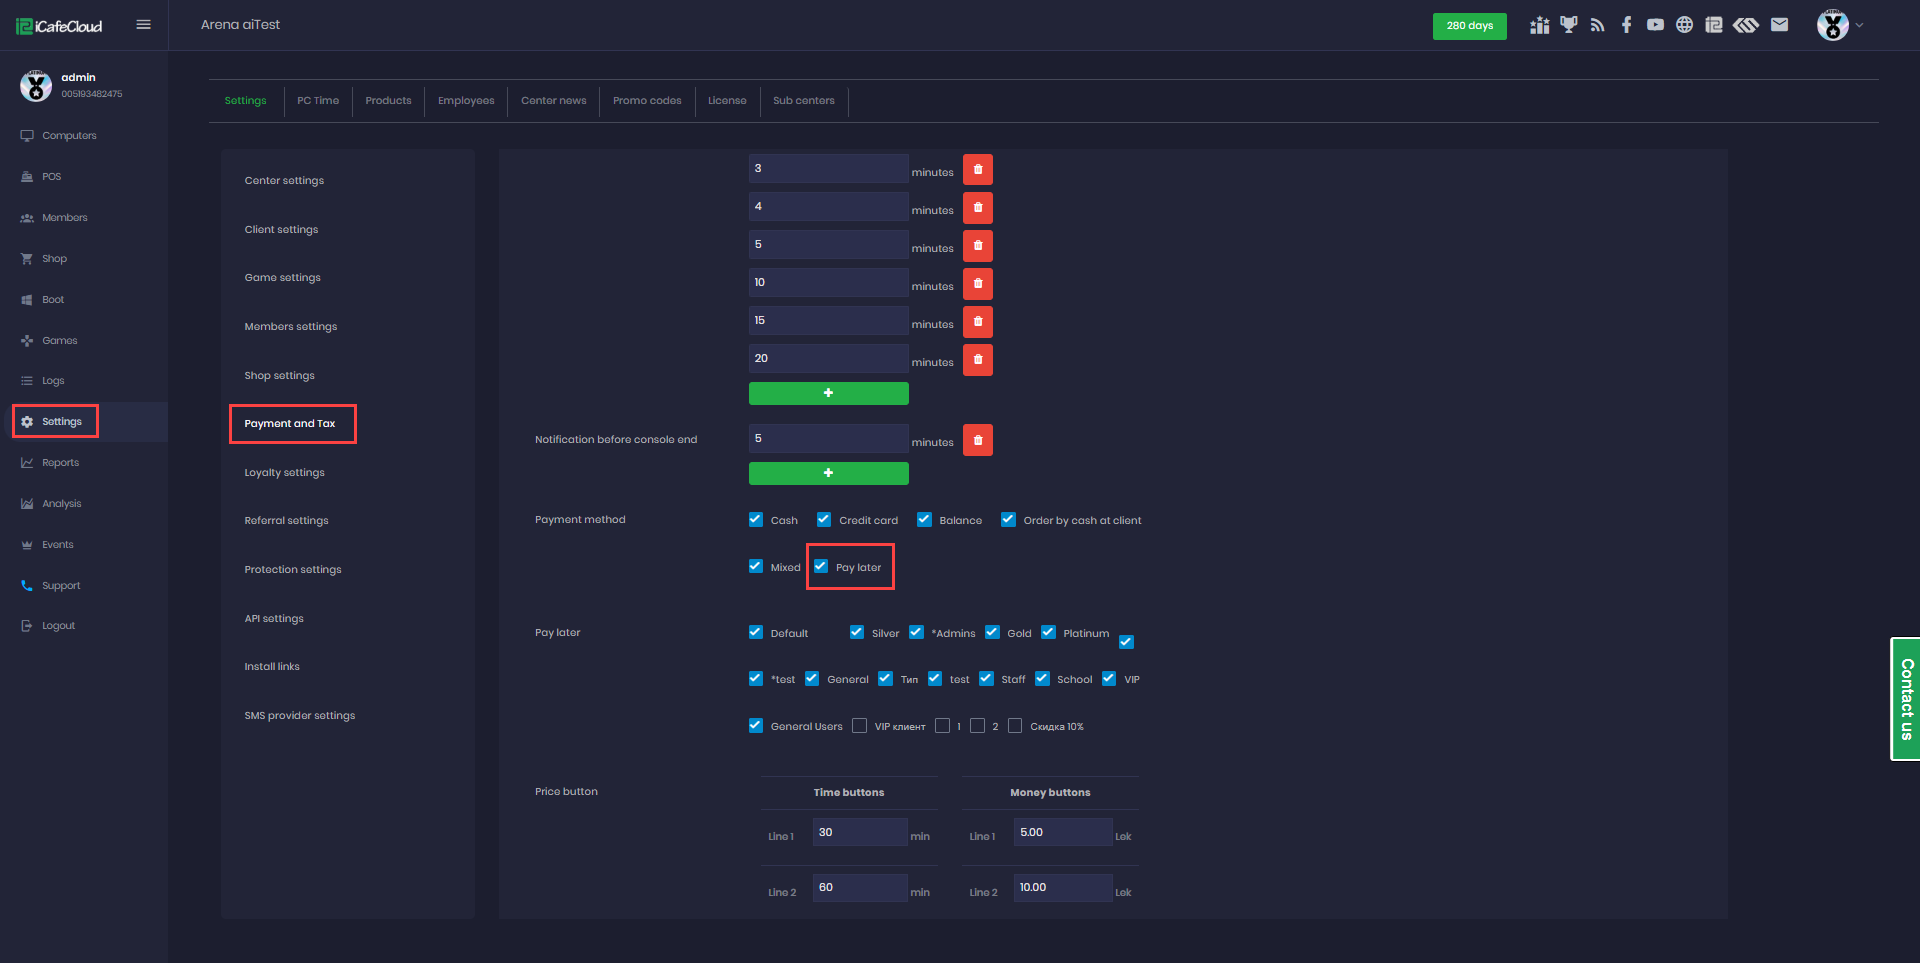Click the mail envelope icon

tap(1779, 25)
